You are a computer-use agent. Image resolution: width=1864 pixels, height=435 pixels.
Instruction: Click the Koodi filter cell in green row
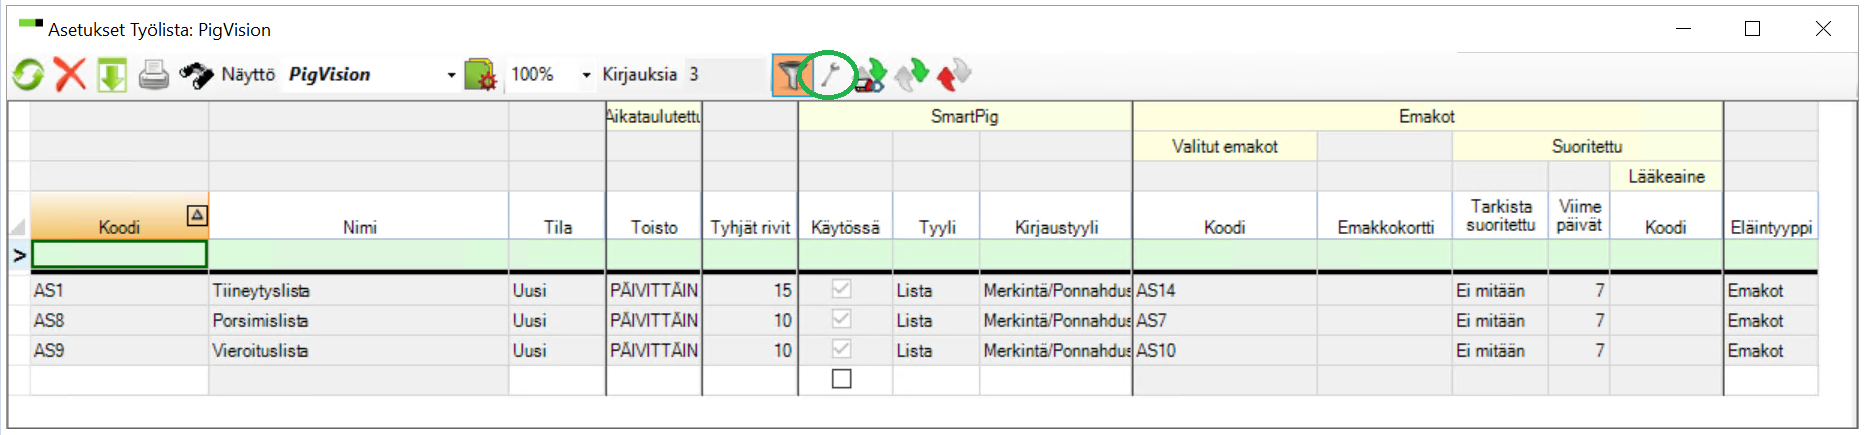click(120, 255)
